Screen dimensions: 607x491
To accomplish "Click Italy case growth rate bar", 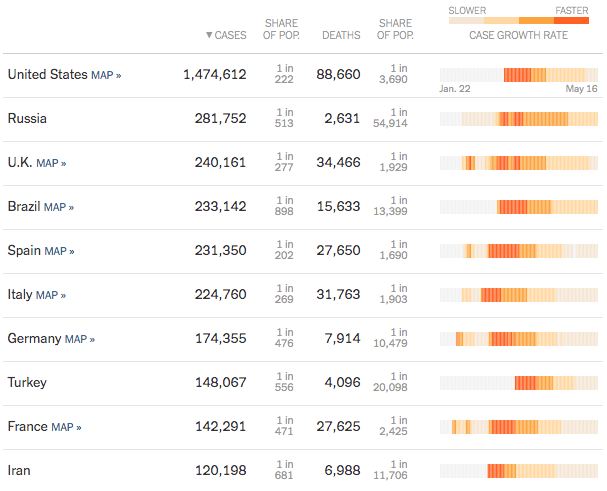I will click(x=519, y=295).
